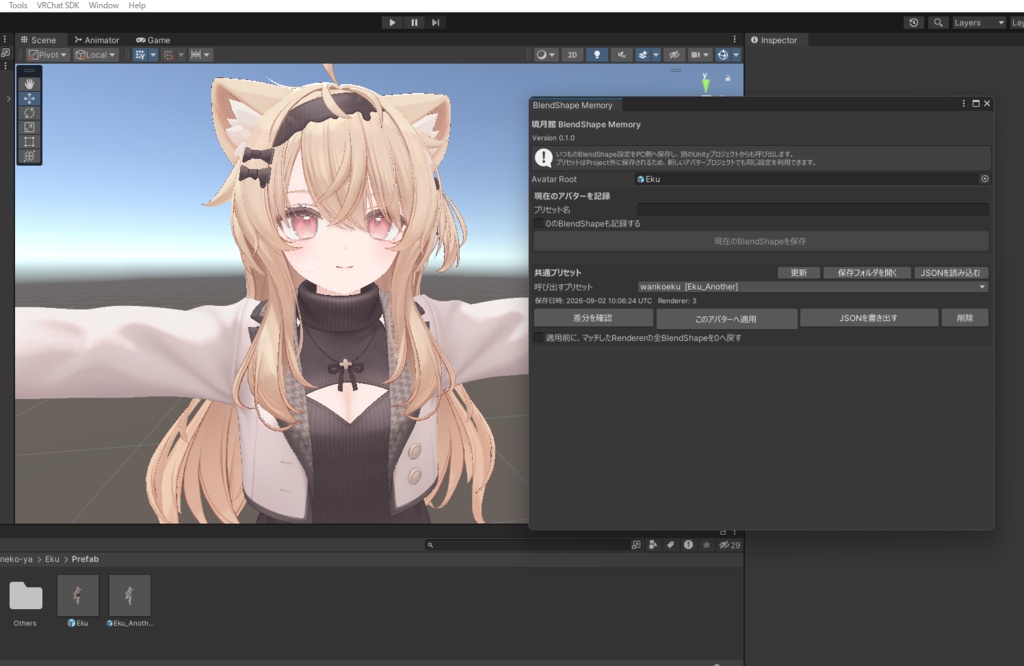This screenshot has height=666, width=1024.
Task: Open draw mode shading dropdown
Action: tap(545, 55)
